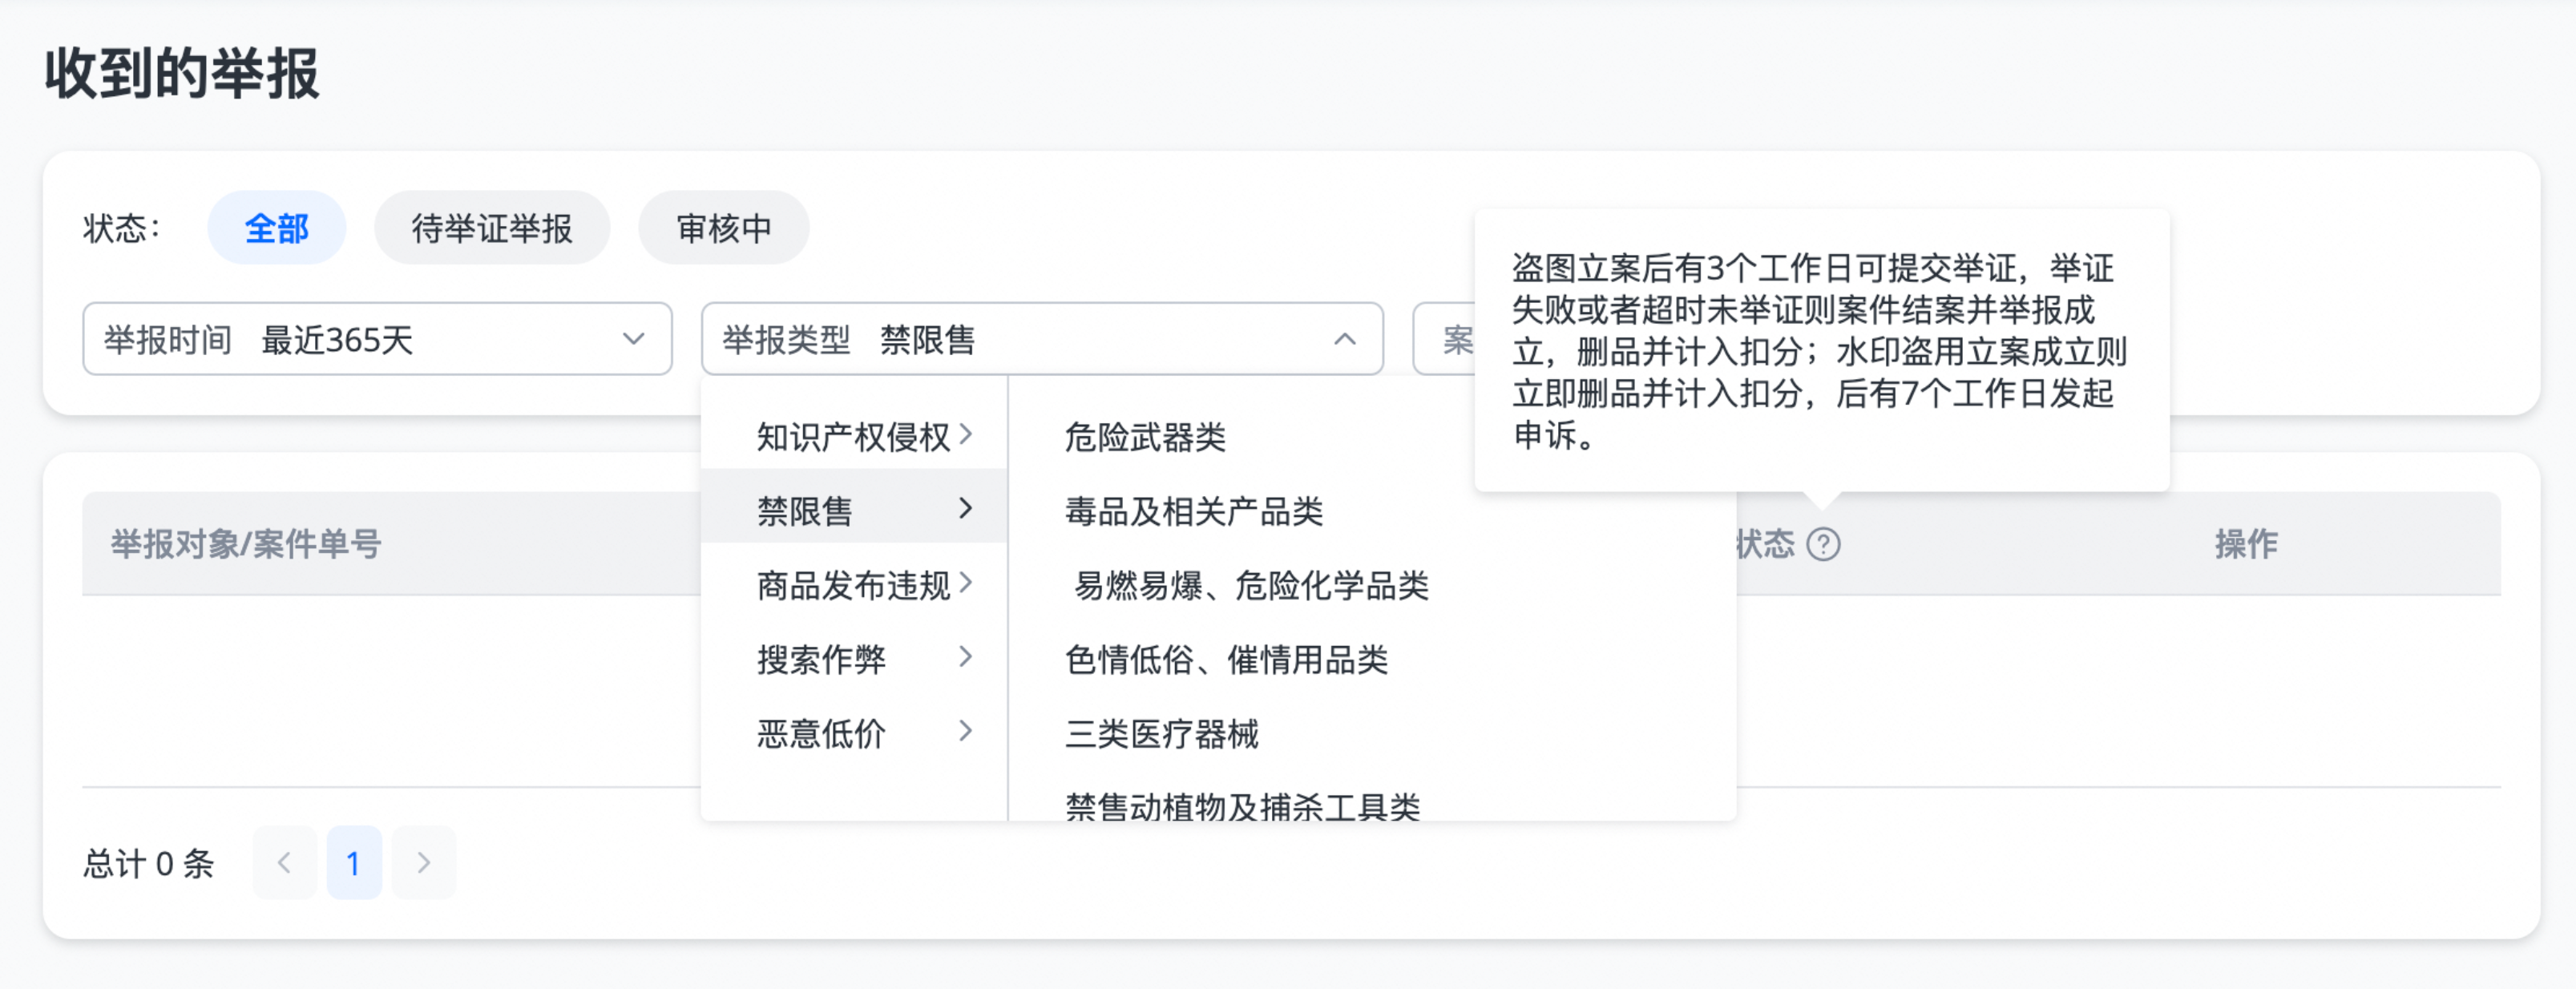This screenshot has height=989, width=2576.
Task: Go to next page arrow
Action: (424, 862)
